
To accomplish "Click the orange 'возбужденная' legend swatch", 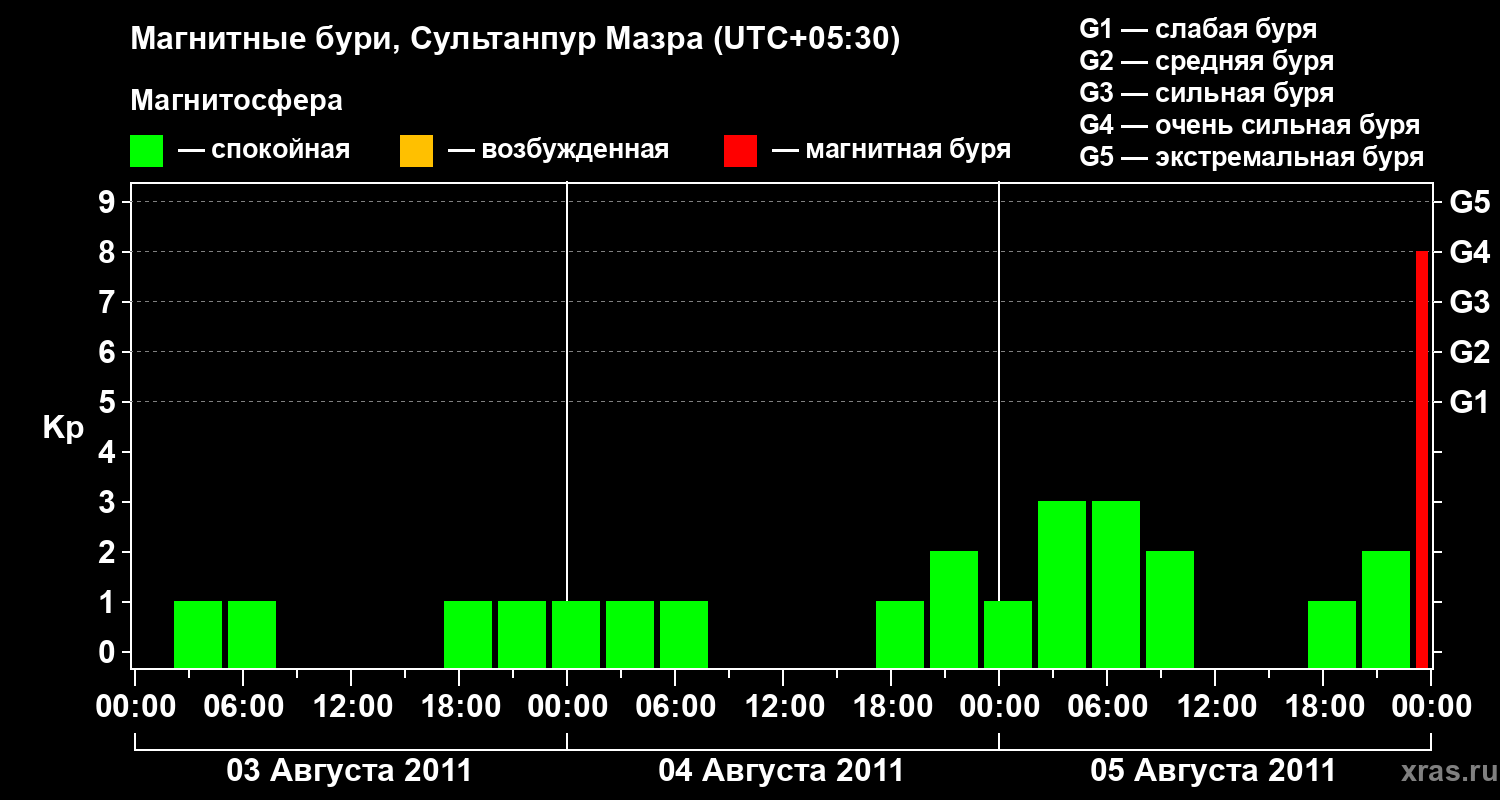I will click(x=416, y=151).
